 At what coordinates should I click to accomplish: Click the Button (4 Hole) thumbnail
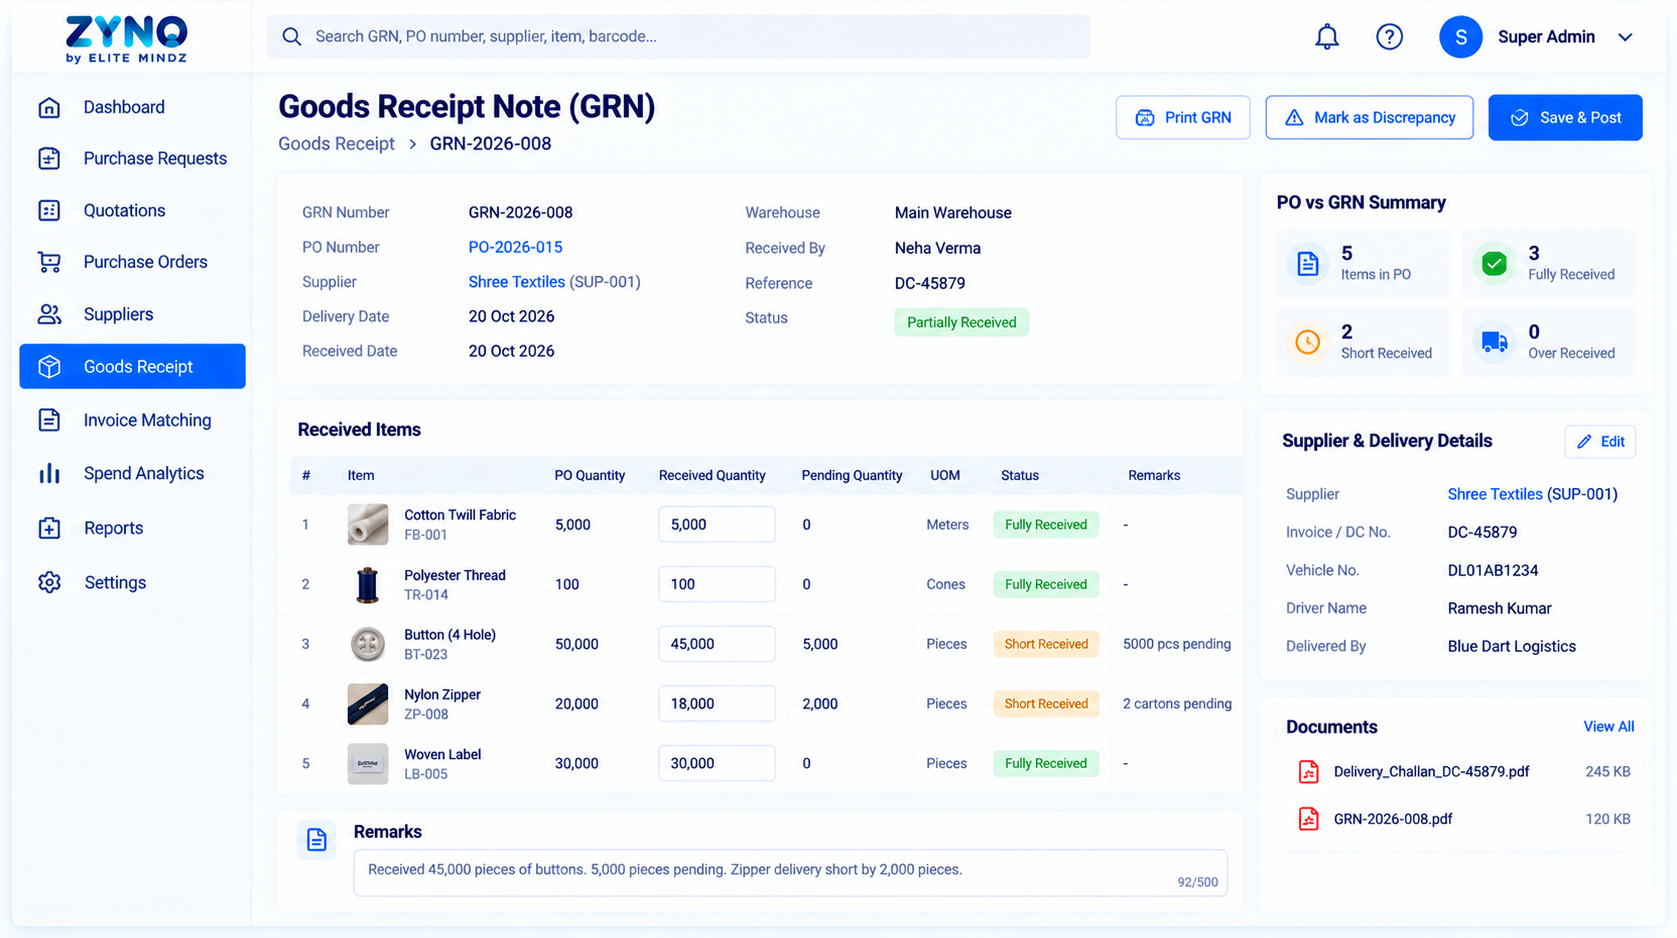367,644
